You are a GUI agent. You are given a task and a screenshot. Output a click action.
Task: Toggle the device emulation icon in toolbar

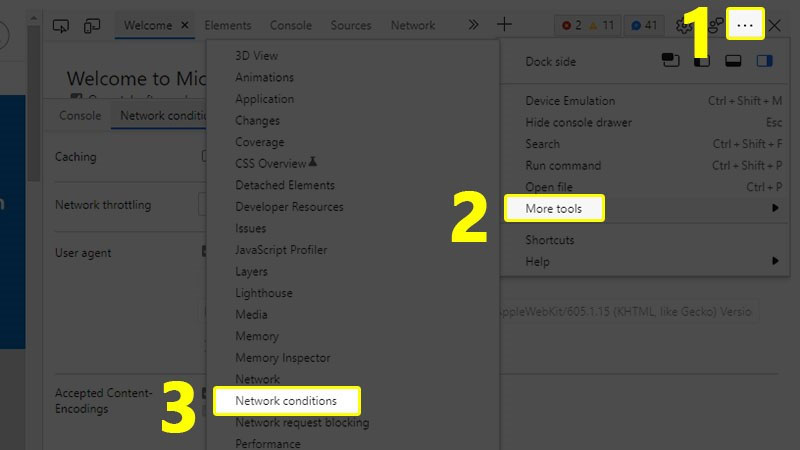(x=92, y=25)
